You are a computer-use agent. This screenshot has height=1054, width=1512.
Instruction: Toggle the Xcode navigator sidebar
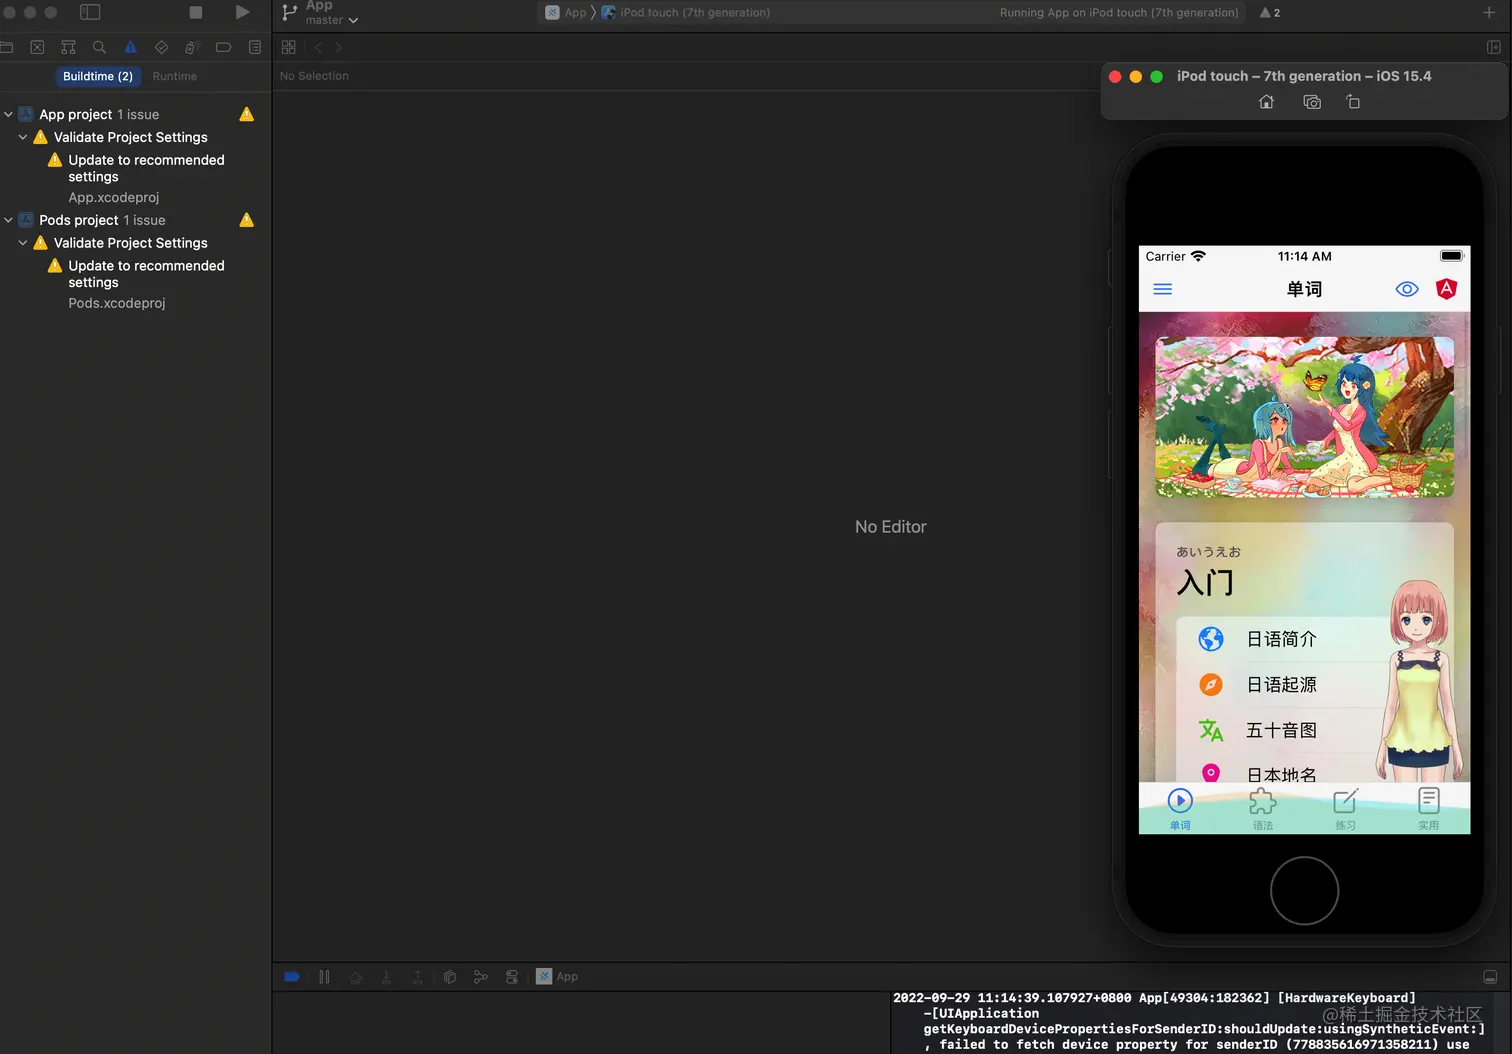90,12
